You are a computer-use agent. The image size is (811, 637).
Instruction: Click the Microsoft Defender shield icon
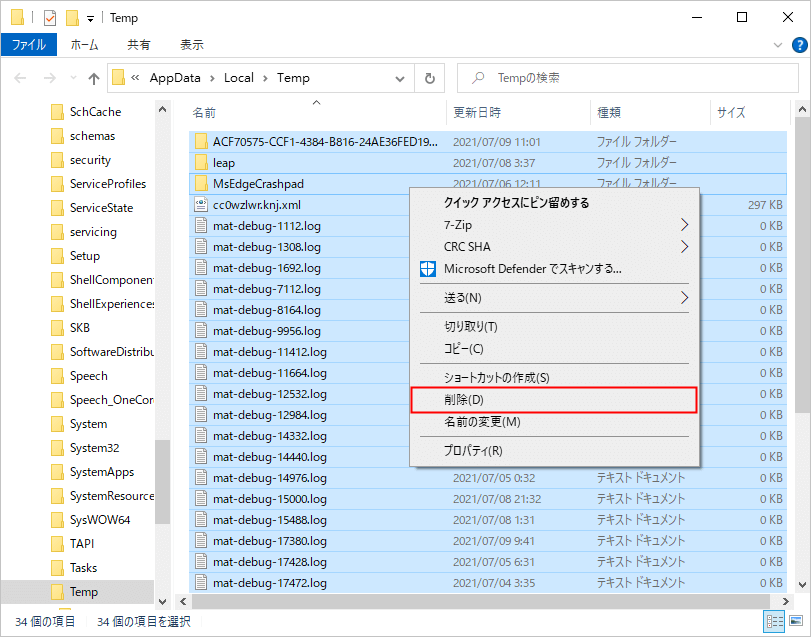(x=427, y=269)
